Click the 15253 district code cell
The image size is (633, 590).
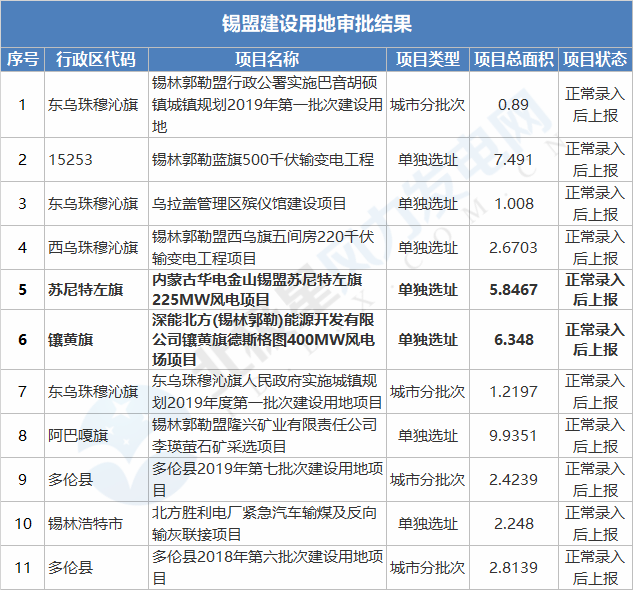(x=70, y=160)
